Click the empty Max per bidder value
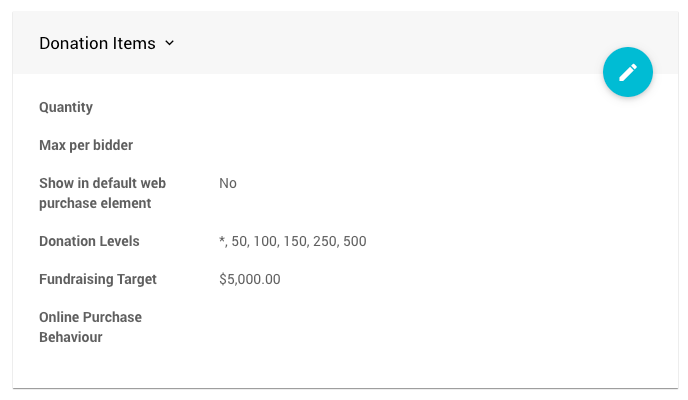Screen dimensions: 688x400 coord(300,145)
